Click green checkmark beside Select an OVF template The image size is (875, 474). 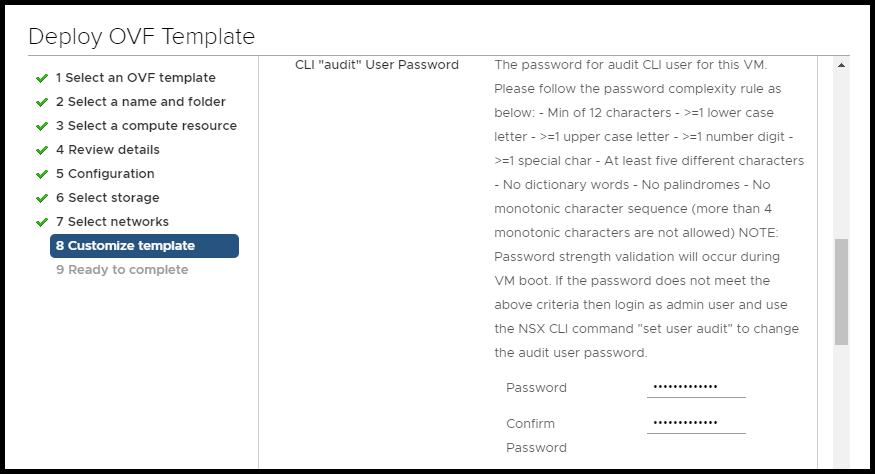point(42,78)
